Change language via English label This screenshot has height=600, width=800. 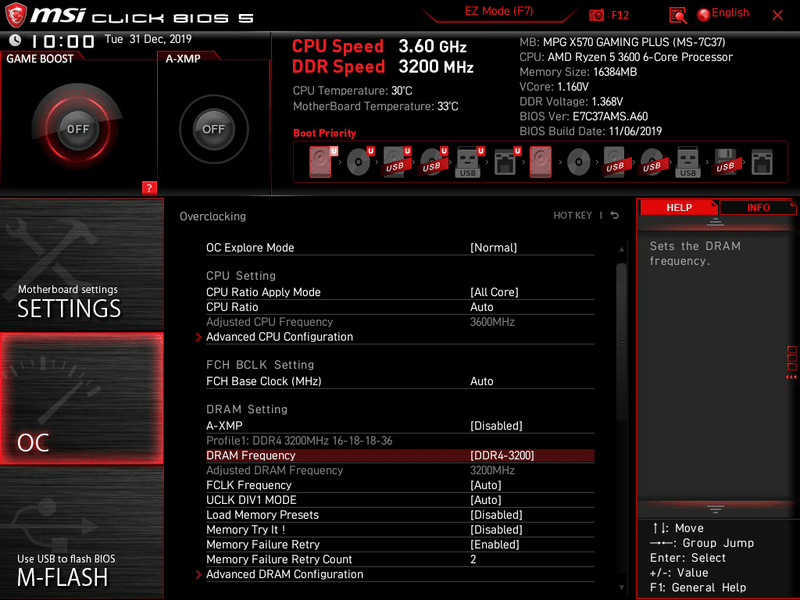pos(730,13)
